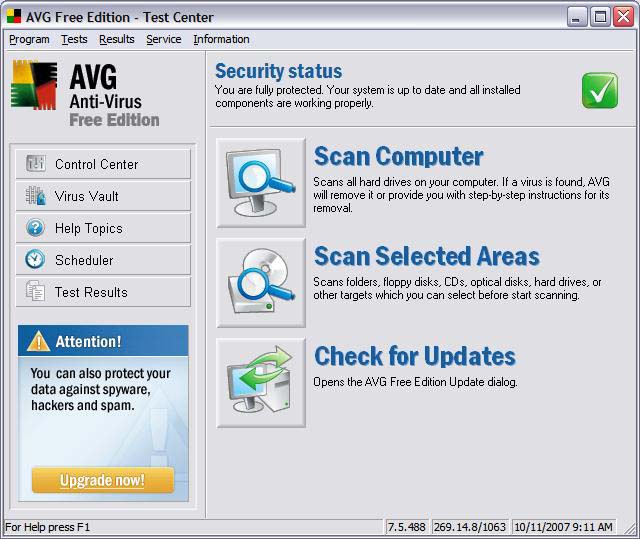Click the version number 7.5.488 in status bar

(x=406, y=527)
